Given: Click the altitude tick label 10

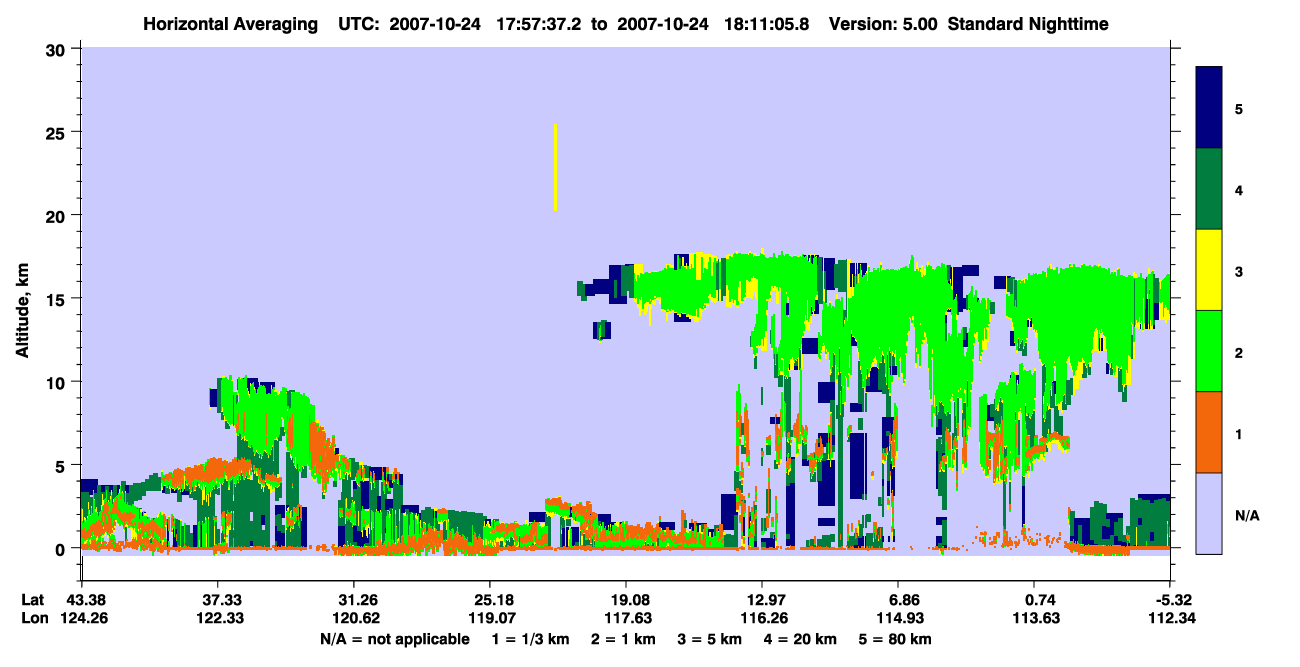Looking at the screenshot, I should tap(57, 382).
